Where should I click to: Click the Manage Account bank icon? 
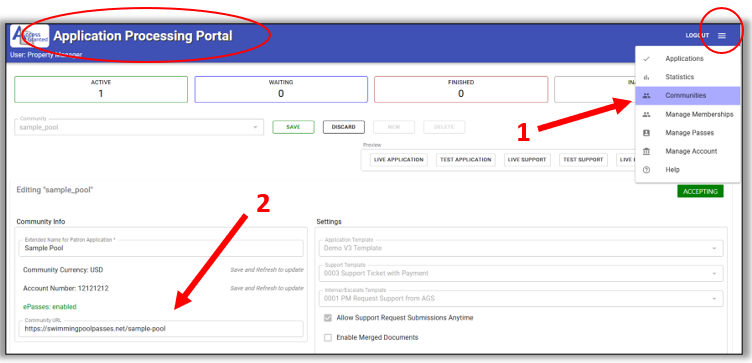pyautogui.click(x=646, y=151)
